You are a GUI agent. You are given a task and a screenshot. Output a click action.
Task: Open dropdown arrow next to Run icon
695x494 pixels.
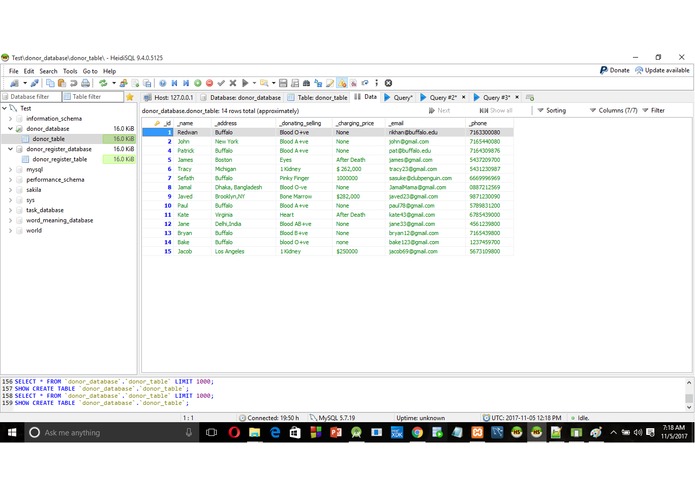click(x=254, y=83)
